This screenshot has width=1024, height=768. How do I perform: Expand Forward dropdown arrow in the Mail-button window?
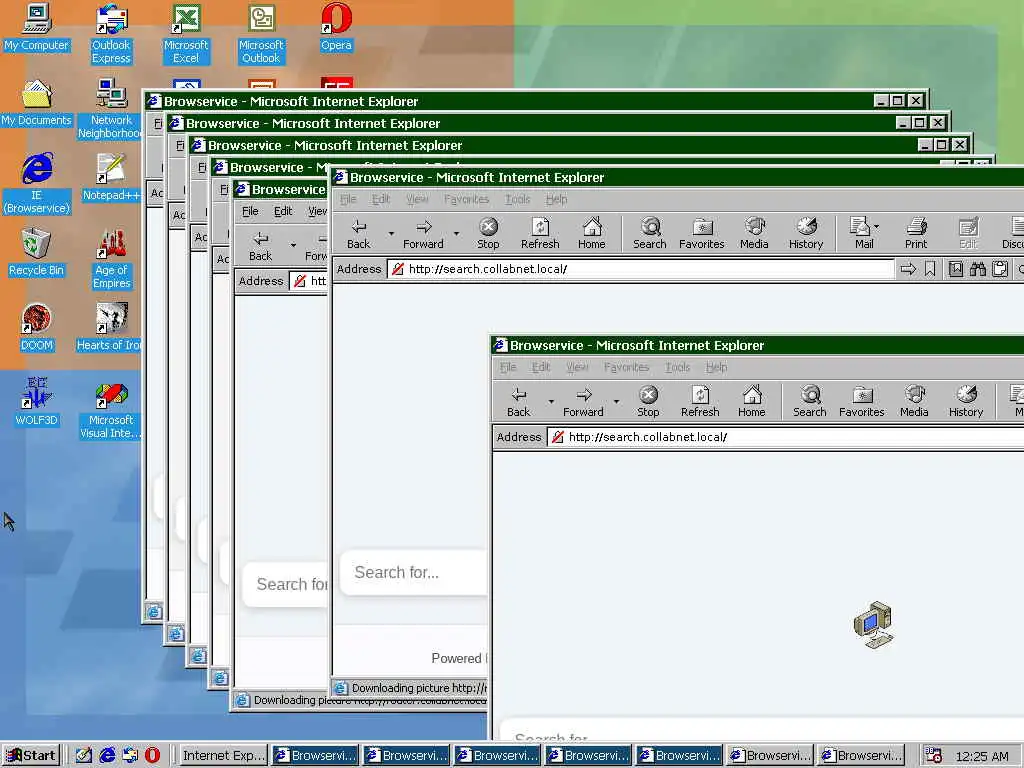tap(456, 234)
